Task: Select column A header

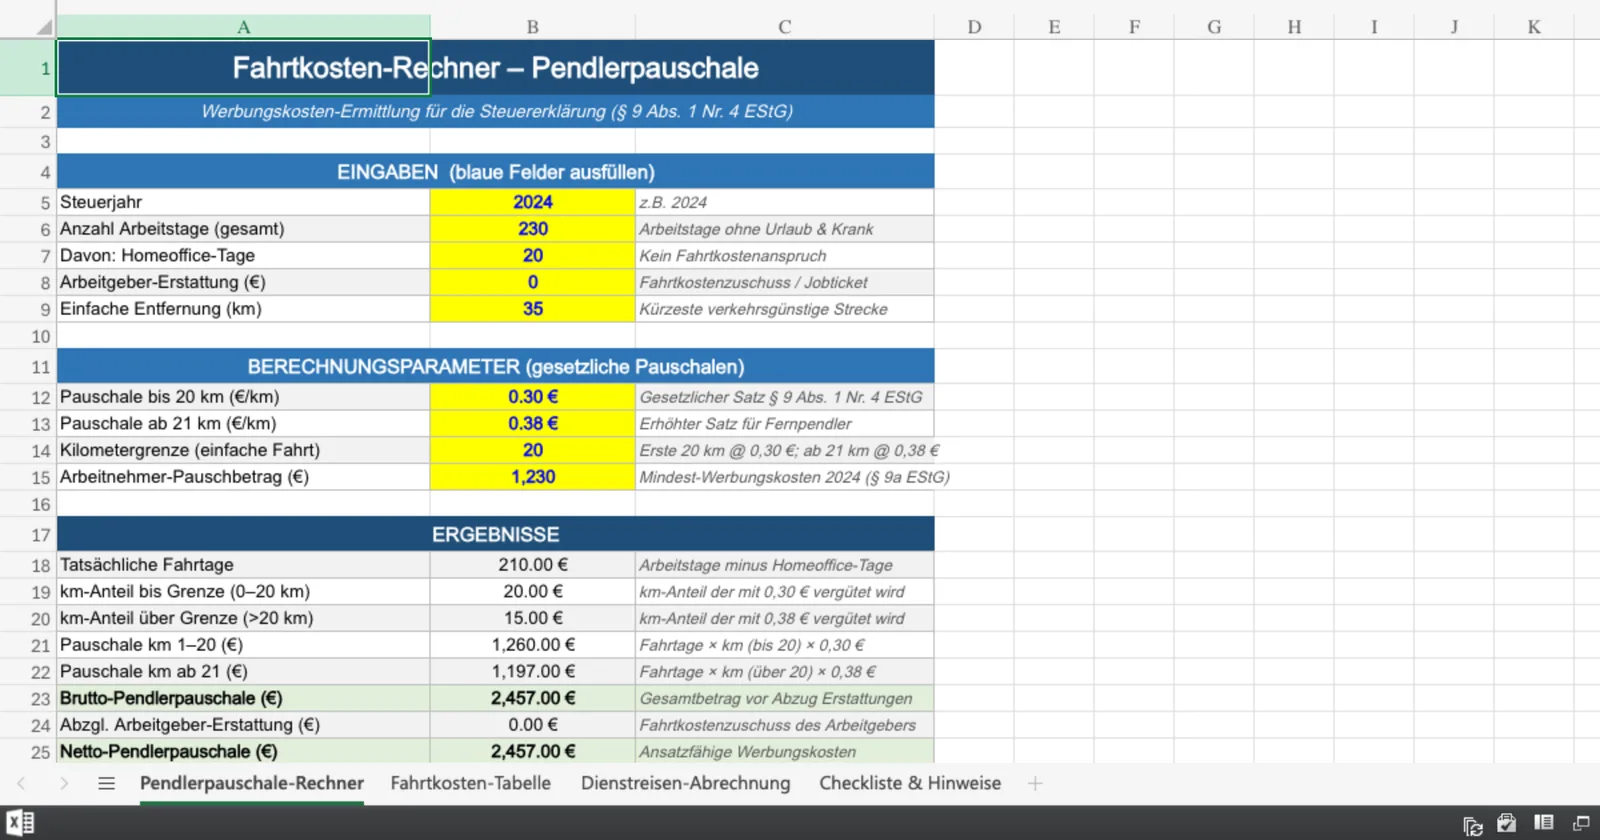Action: tap(244, 27)
